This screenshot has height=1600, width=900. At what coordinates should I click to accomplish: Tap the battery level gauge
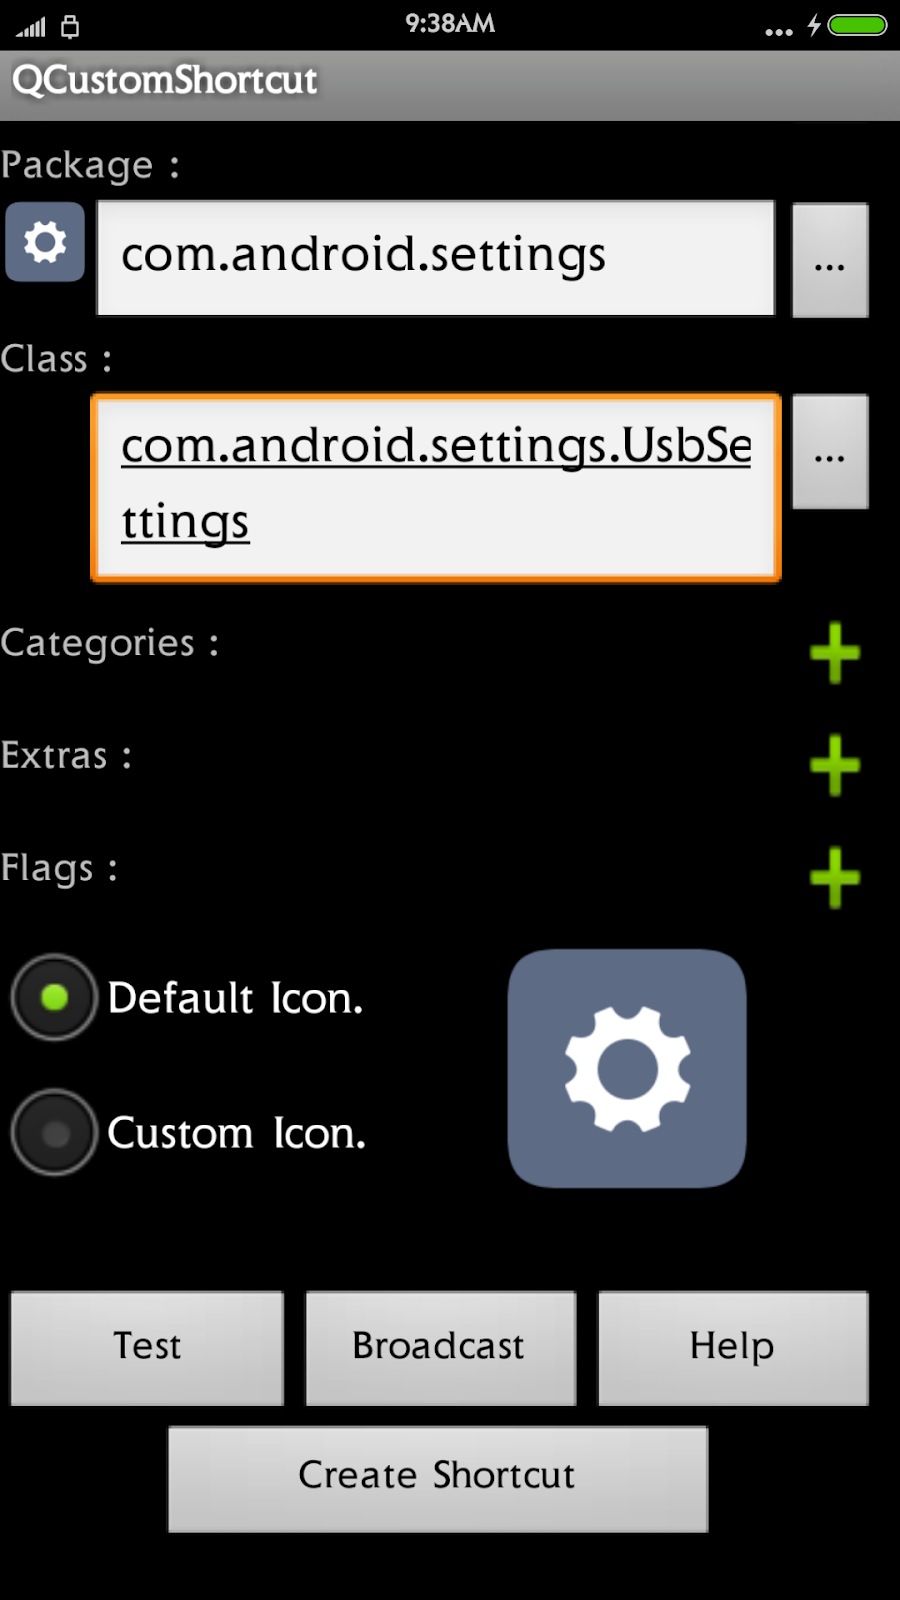[855, 24]
